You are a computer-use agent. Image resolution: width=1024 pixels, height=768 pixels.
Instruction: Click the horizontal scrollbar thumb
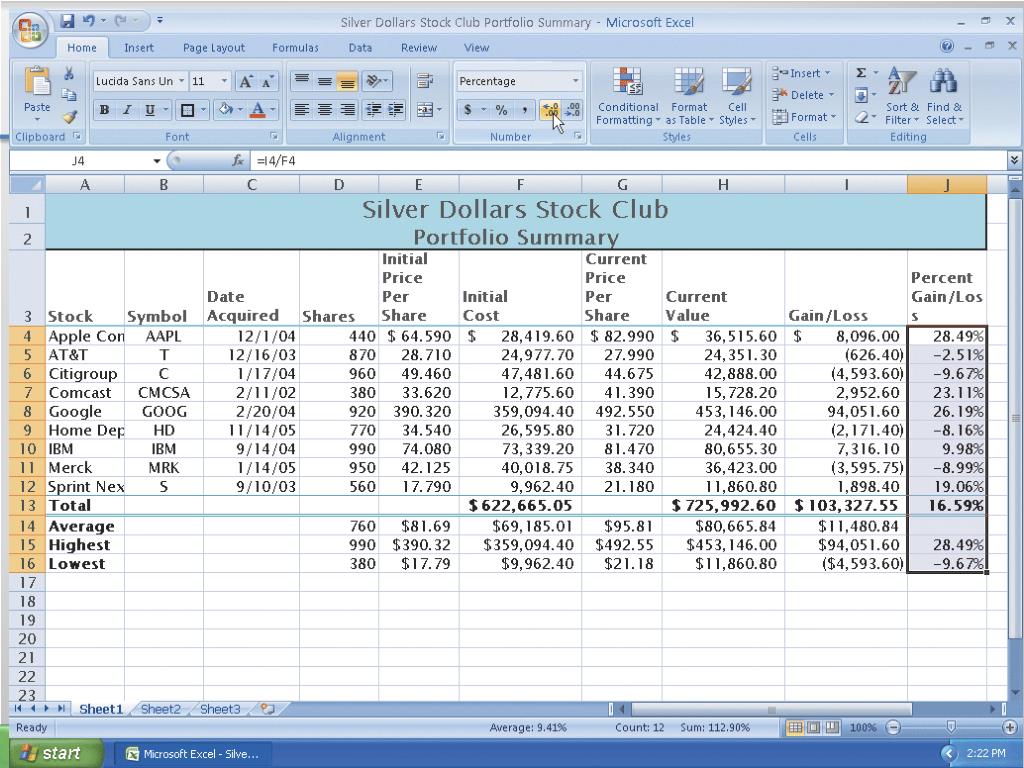771,709
